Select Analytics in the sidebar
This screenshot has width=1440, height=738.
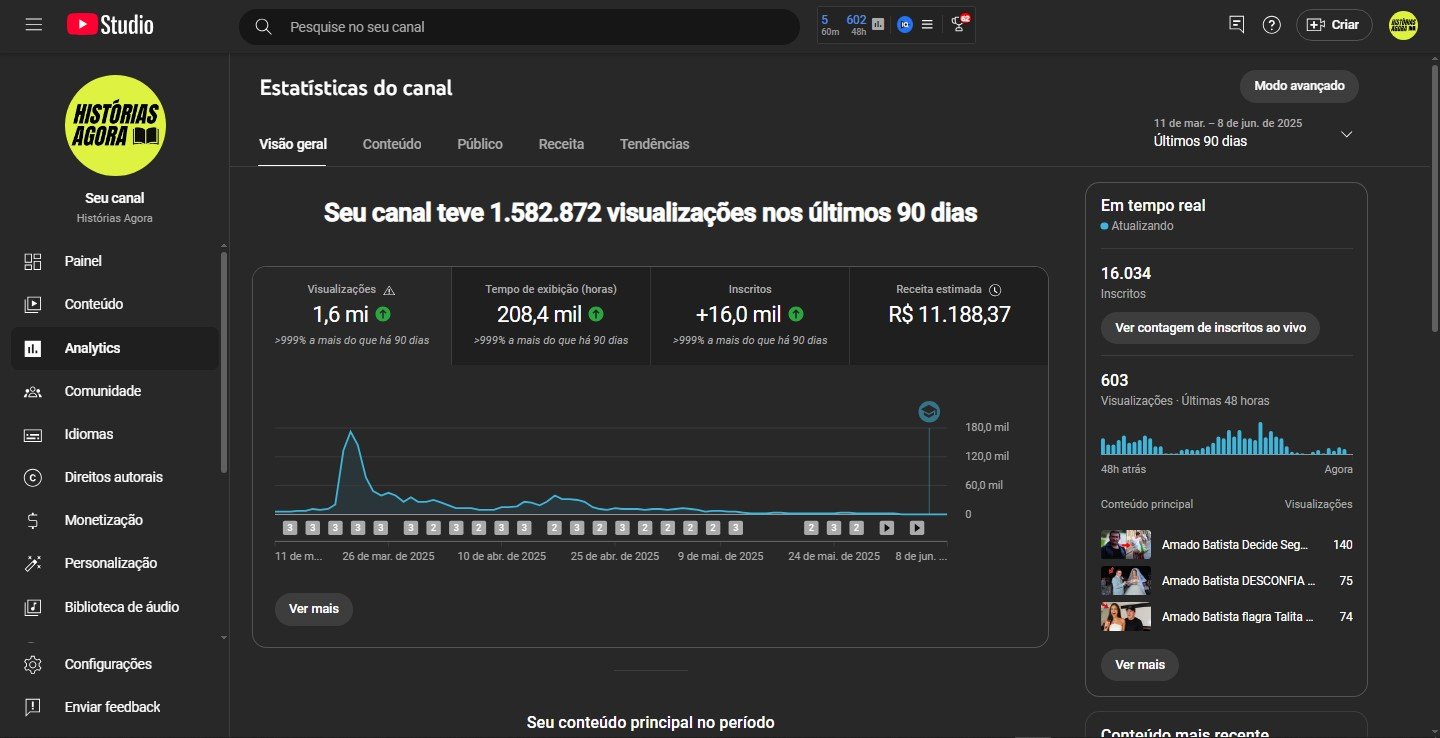point(115,348)
